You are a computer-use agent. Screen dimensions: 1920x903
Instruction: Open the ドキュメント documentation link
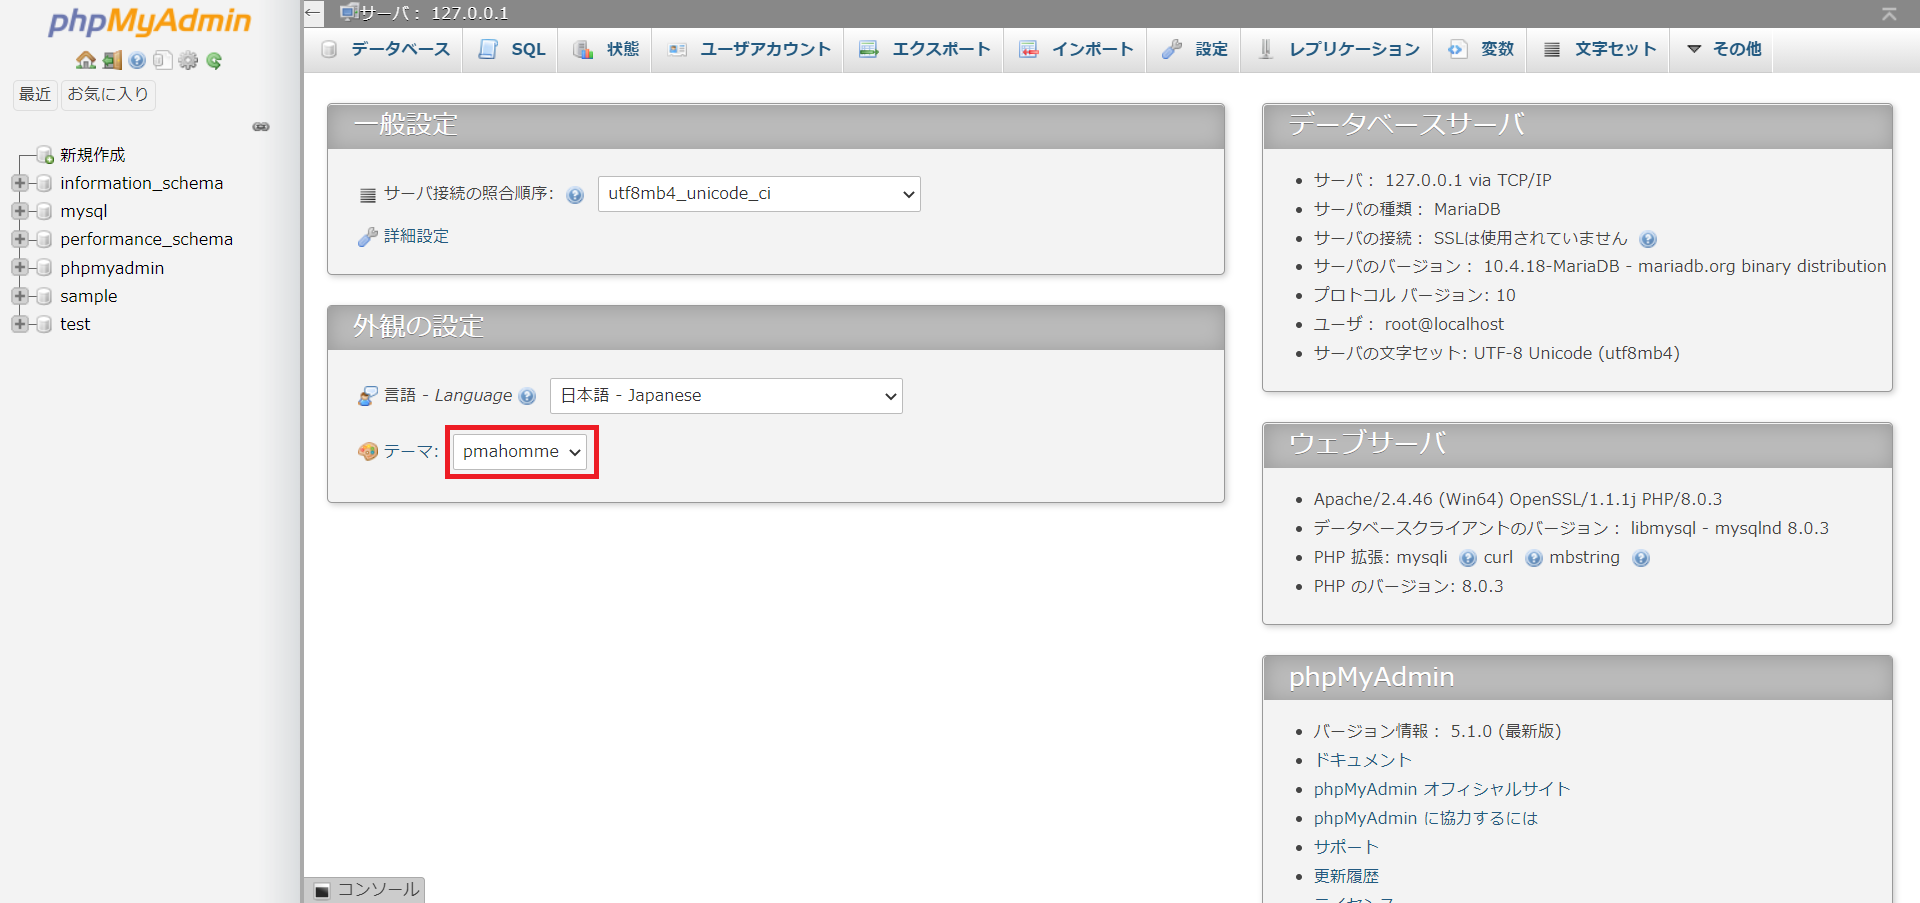click(x=1362, y=760)
